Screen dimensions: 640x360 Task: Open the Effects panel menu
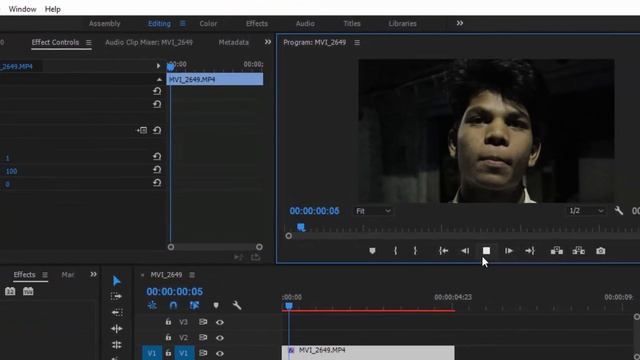45,275
